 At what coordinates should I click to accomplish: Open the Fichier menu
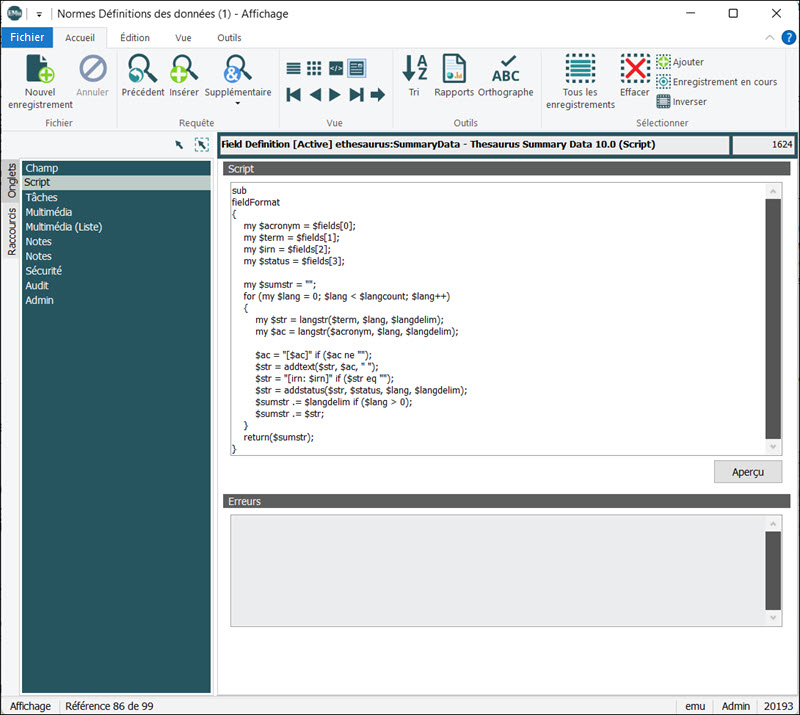click(27, 37)
